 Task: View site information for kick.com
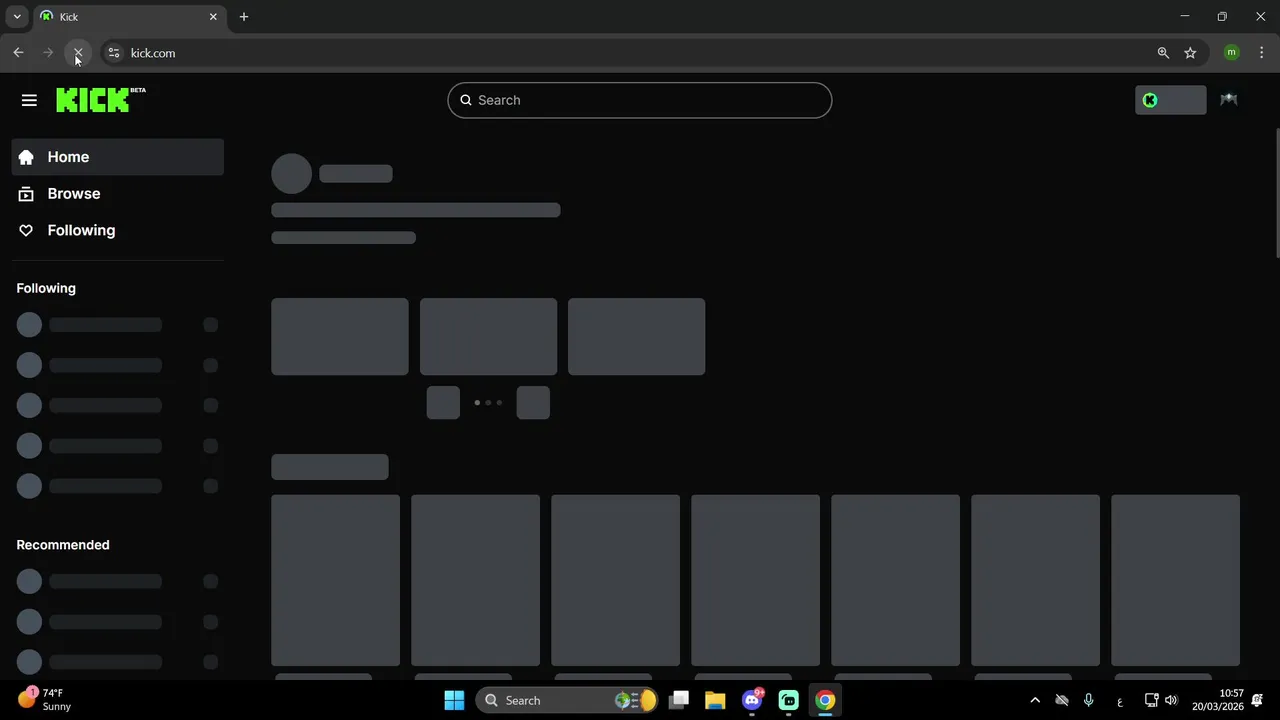(x=114, y=53)
